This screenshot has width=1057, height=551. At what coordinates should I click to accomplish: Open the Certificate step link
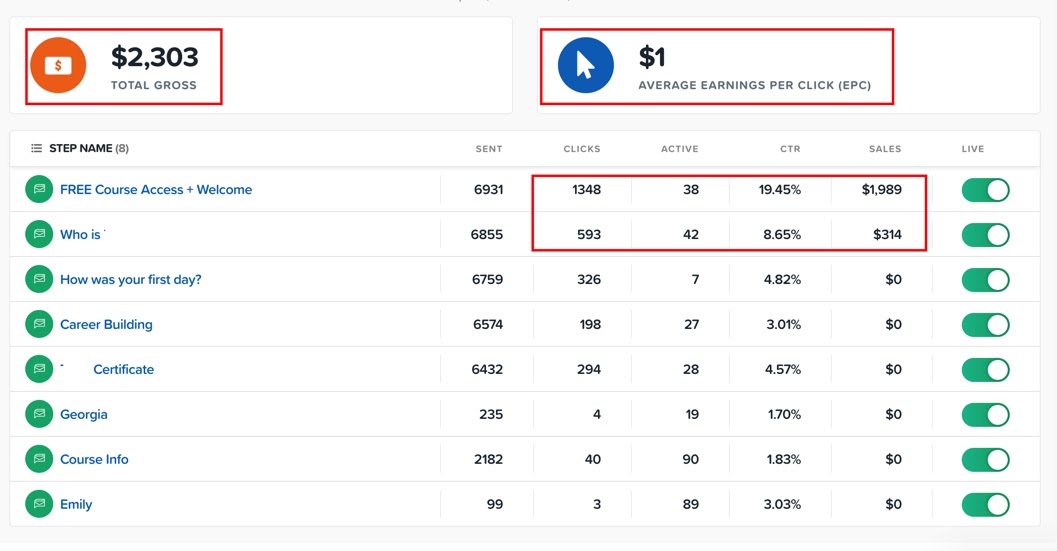click(123, 370)
